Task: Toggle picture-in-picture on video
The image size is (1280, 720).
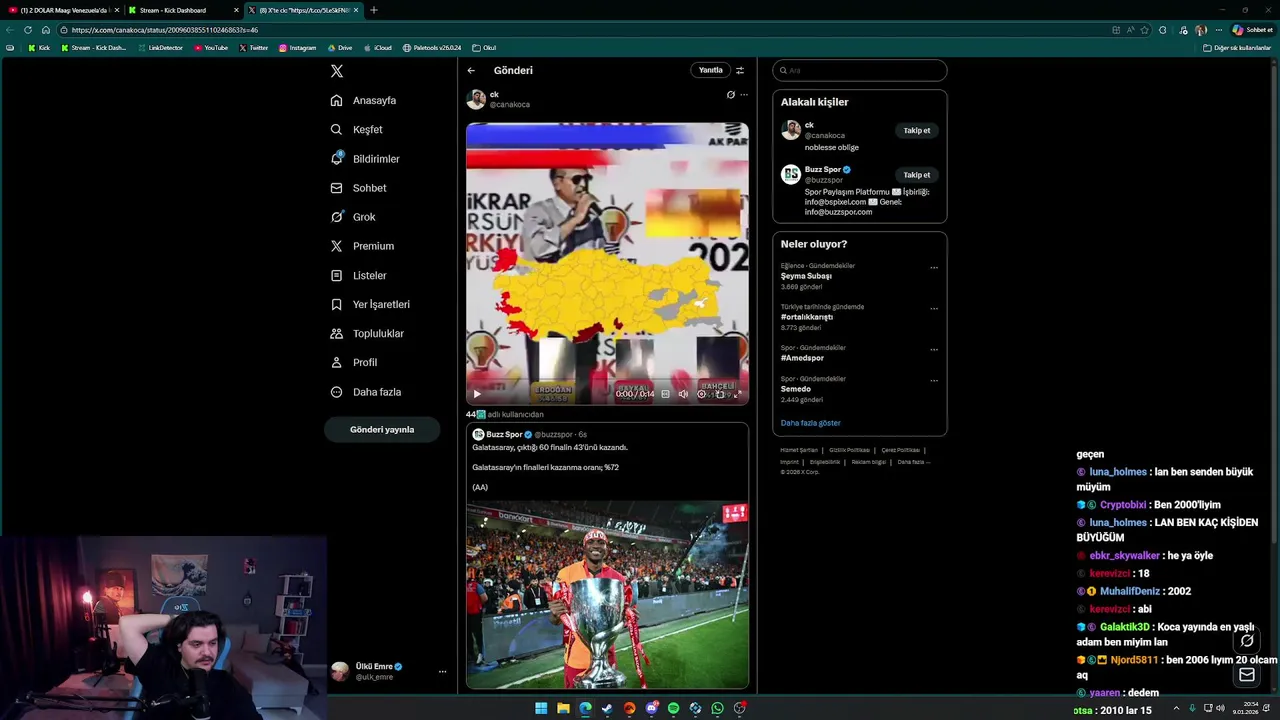Action: [x=720, y=394]
